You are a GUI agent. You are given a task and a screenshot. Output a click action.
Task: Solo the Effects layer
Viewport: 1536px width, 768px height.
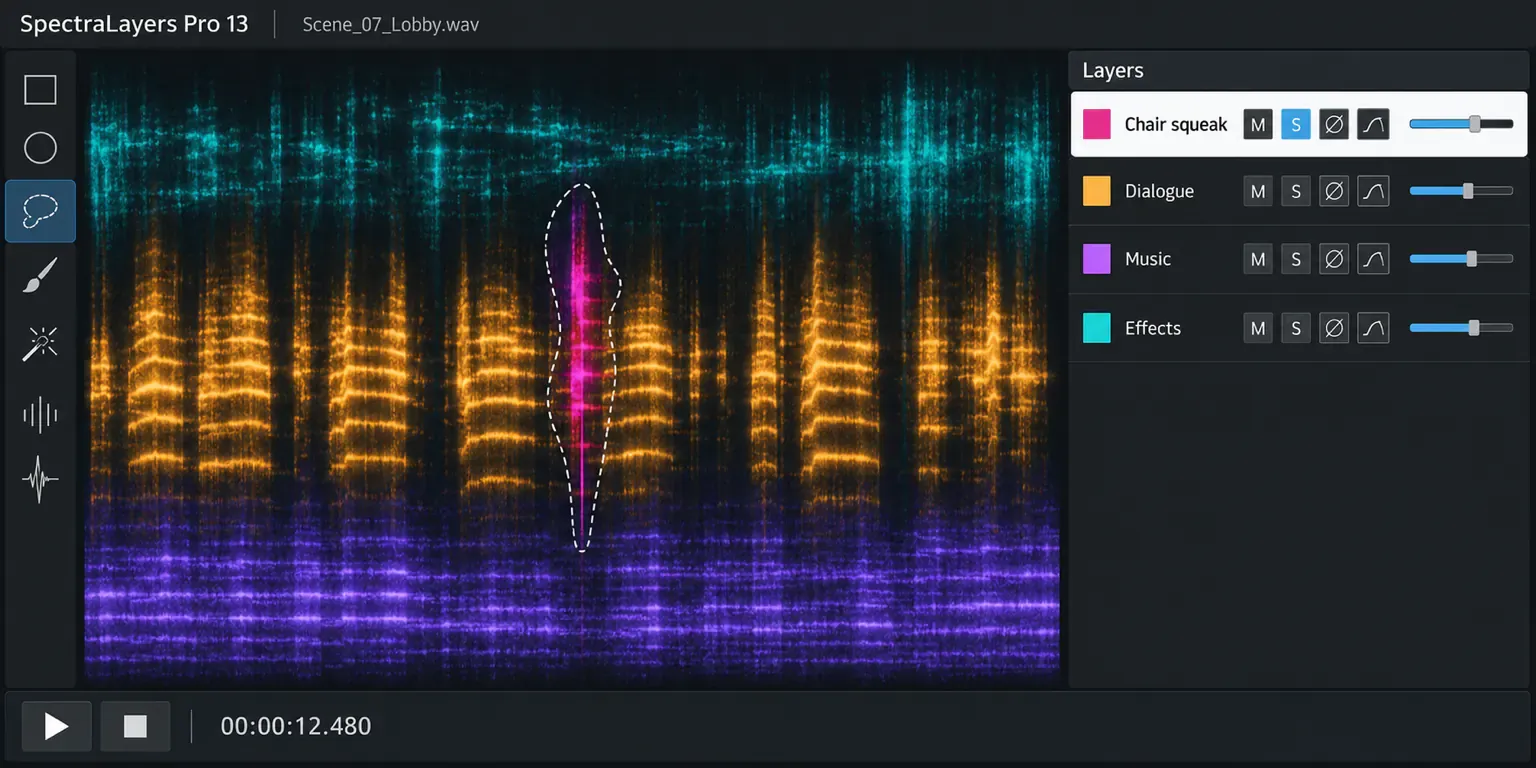(x=1296, y=328)
